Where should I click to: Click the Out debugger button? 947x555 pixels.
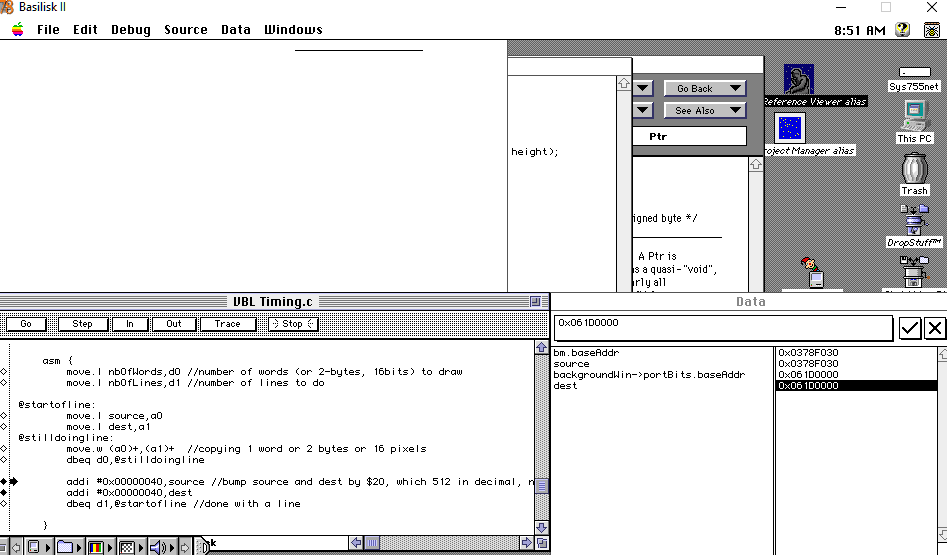pyautogui.click(x=174, y=324)
